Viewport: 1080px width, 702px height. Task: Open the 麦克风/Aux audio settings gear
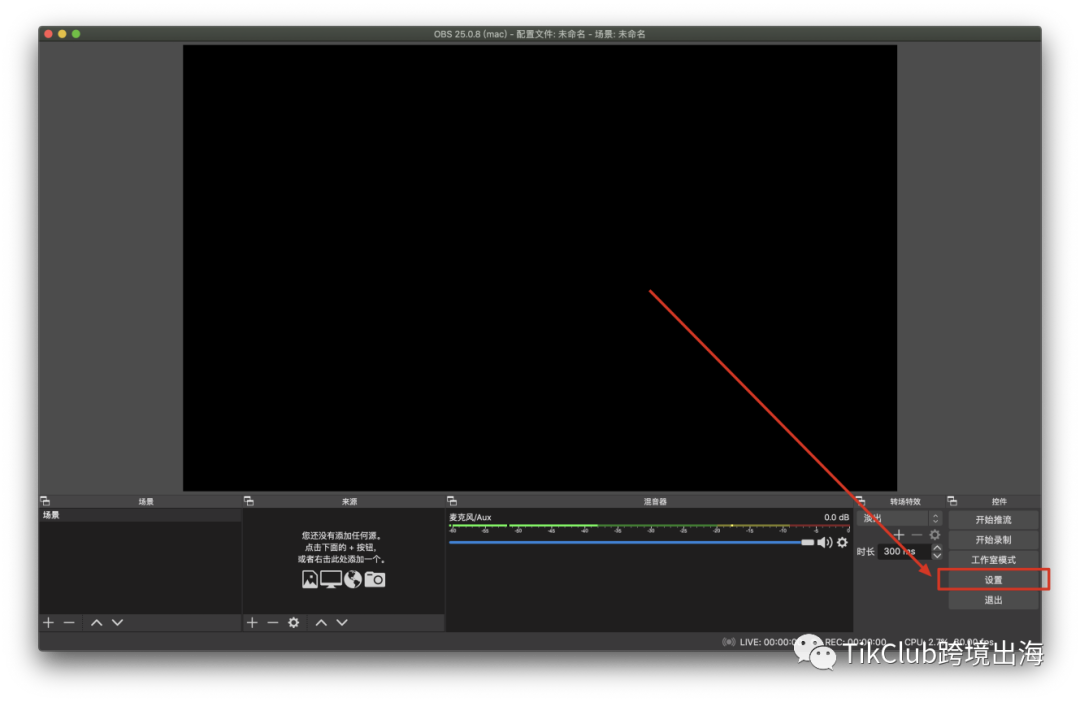[x=842, y=543]
